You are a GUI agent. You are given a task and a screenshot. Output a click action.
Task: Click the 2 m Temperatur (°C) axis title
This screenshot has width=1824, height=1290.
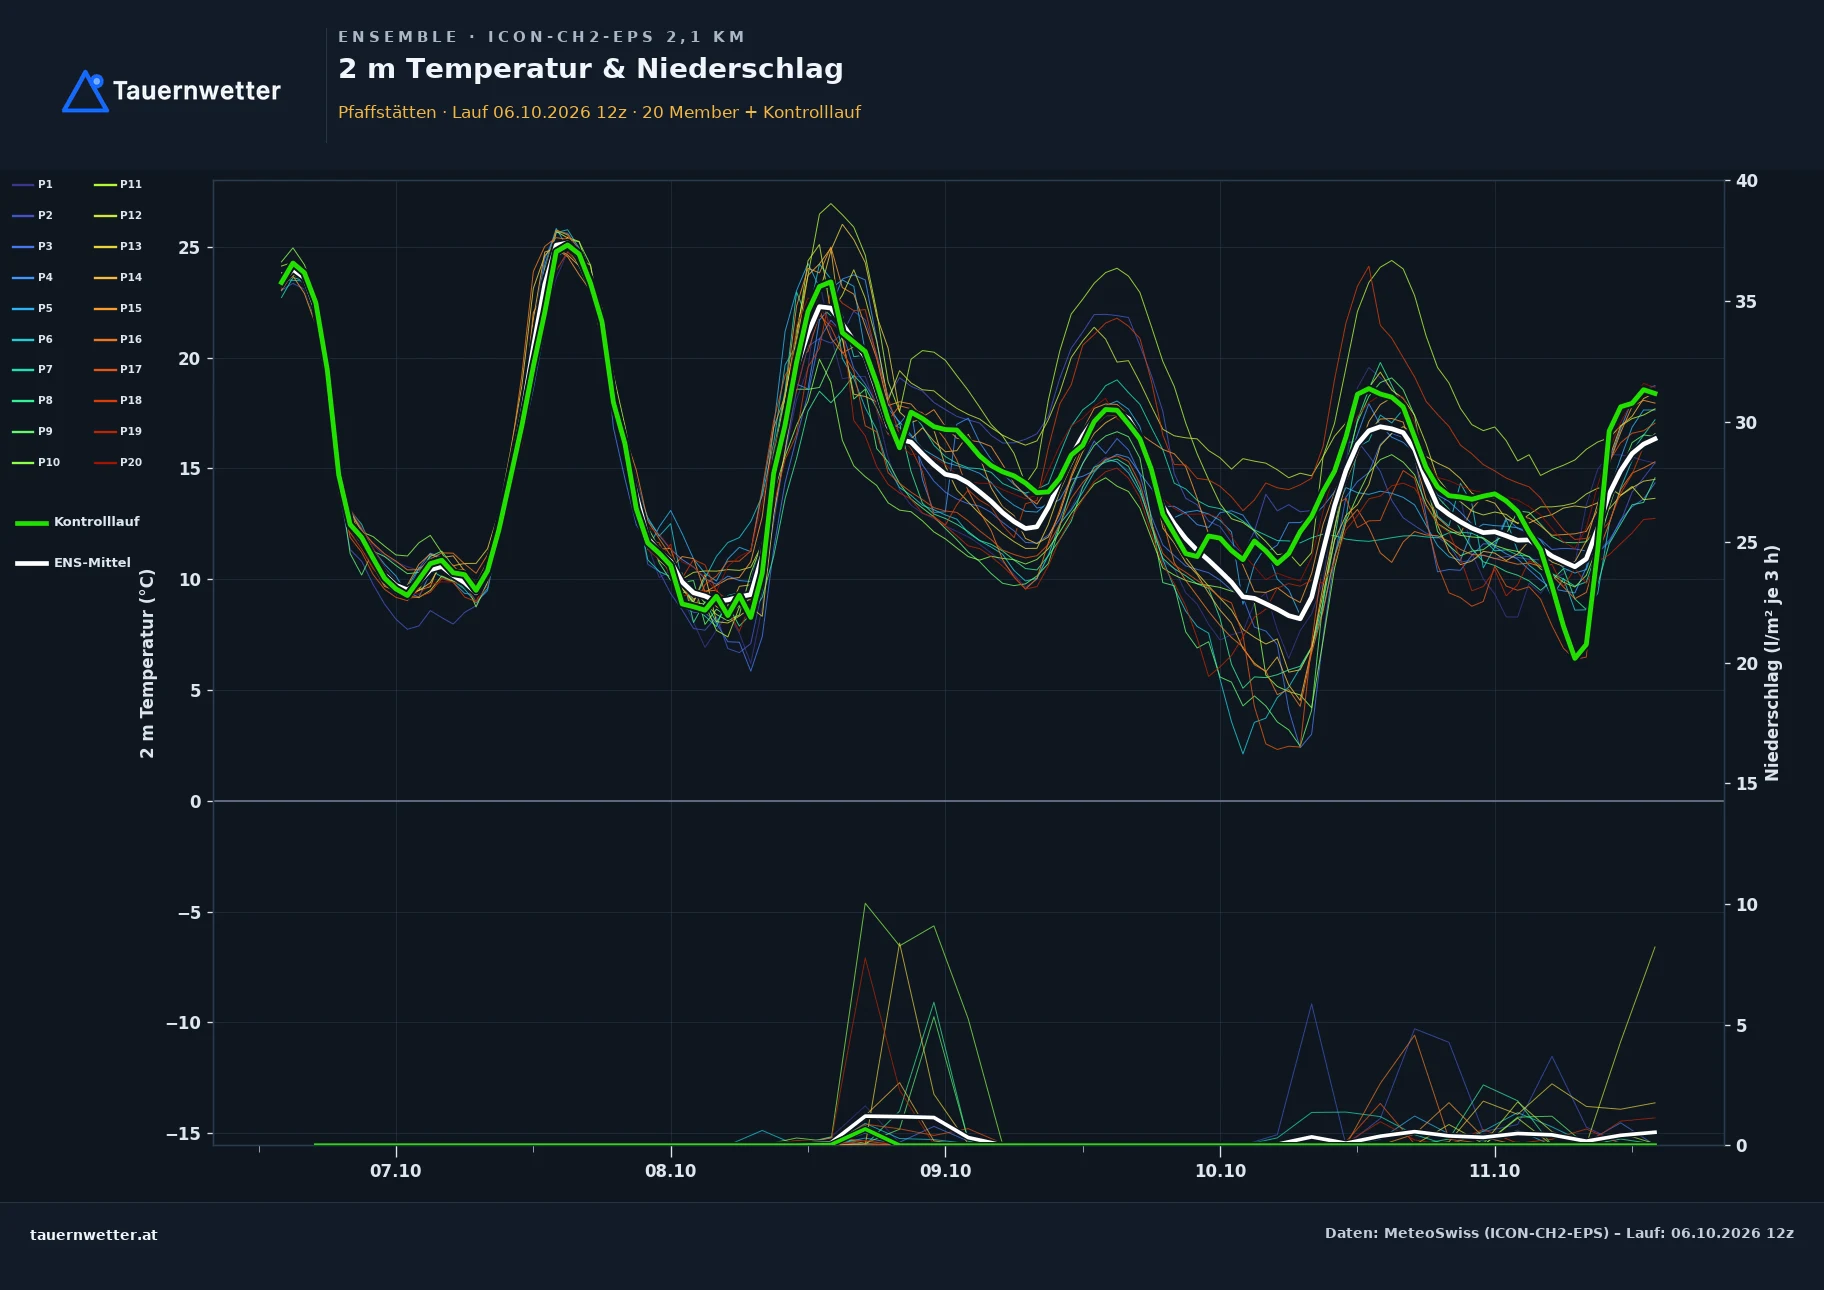point(147,663)
